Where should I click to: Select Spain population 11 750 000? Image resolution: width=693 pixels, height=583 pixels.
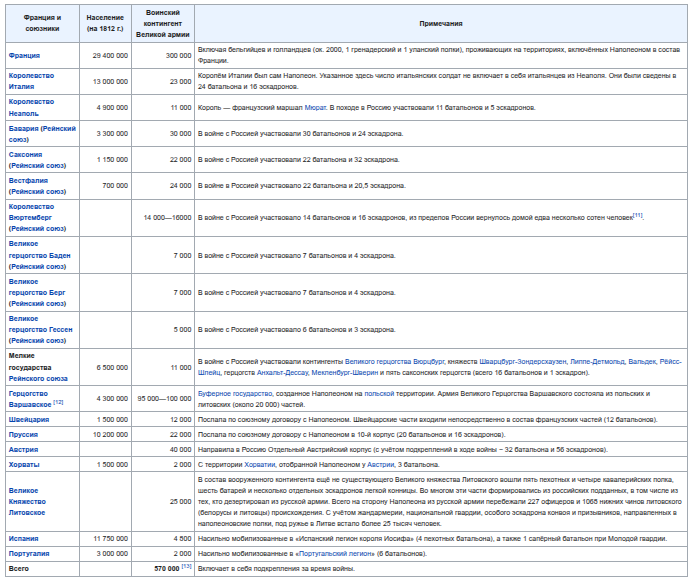[110, 539]
